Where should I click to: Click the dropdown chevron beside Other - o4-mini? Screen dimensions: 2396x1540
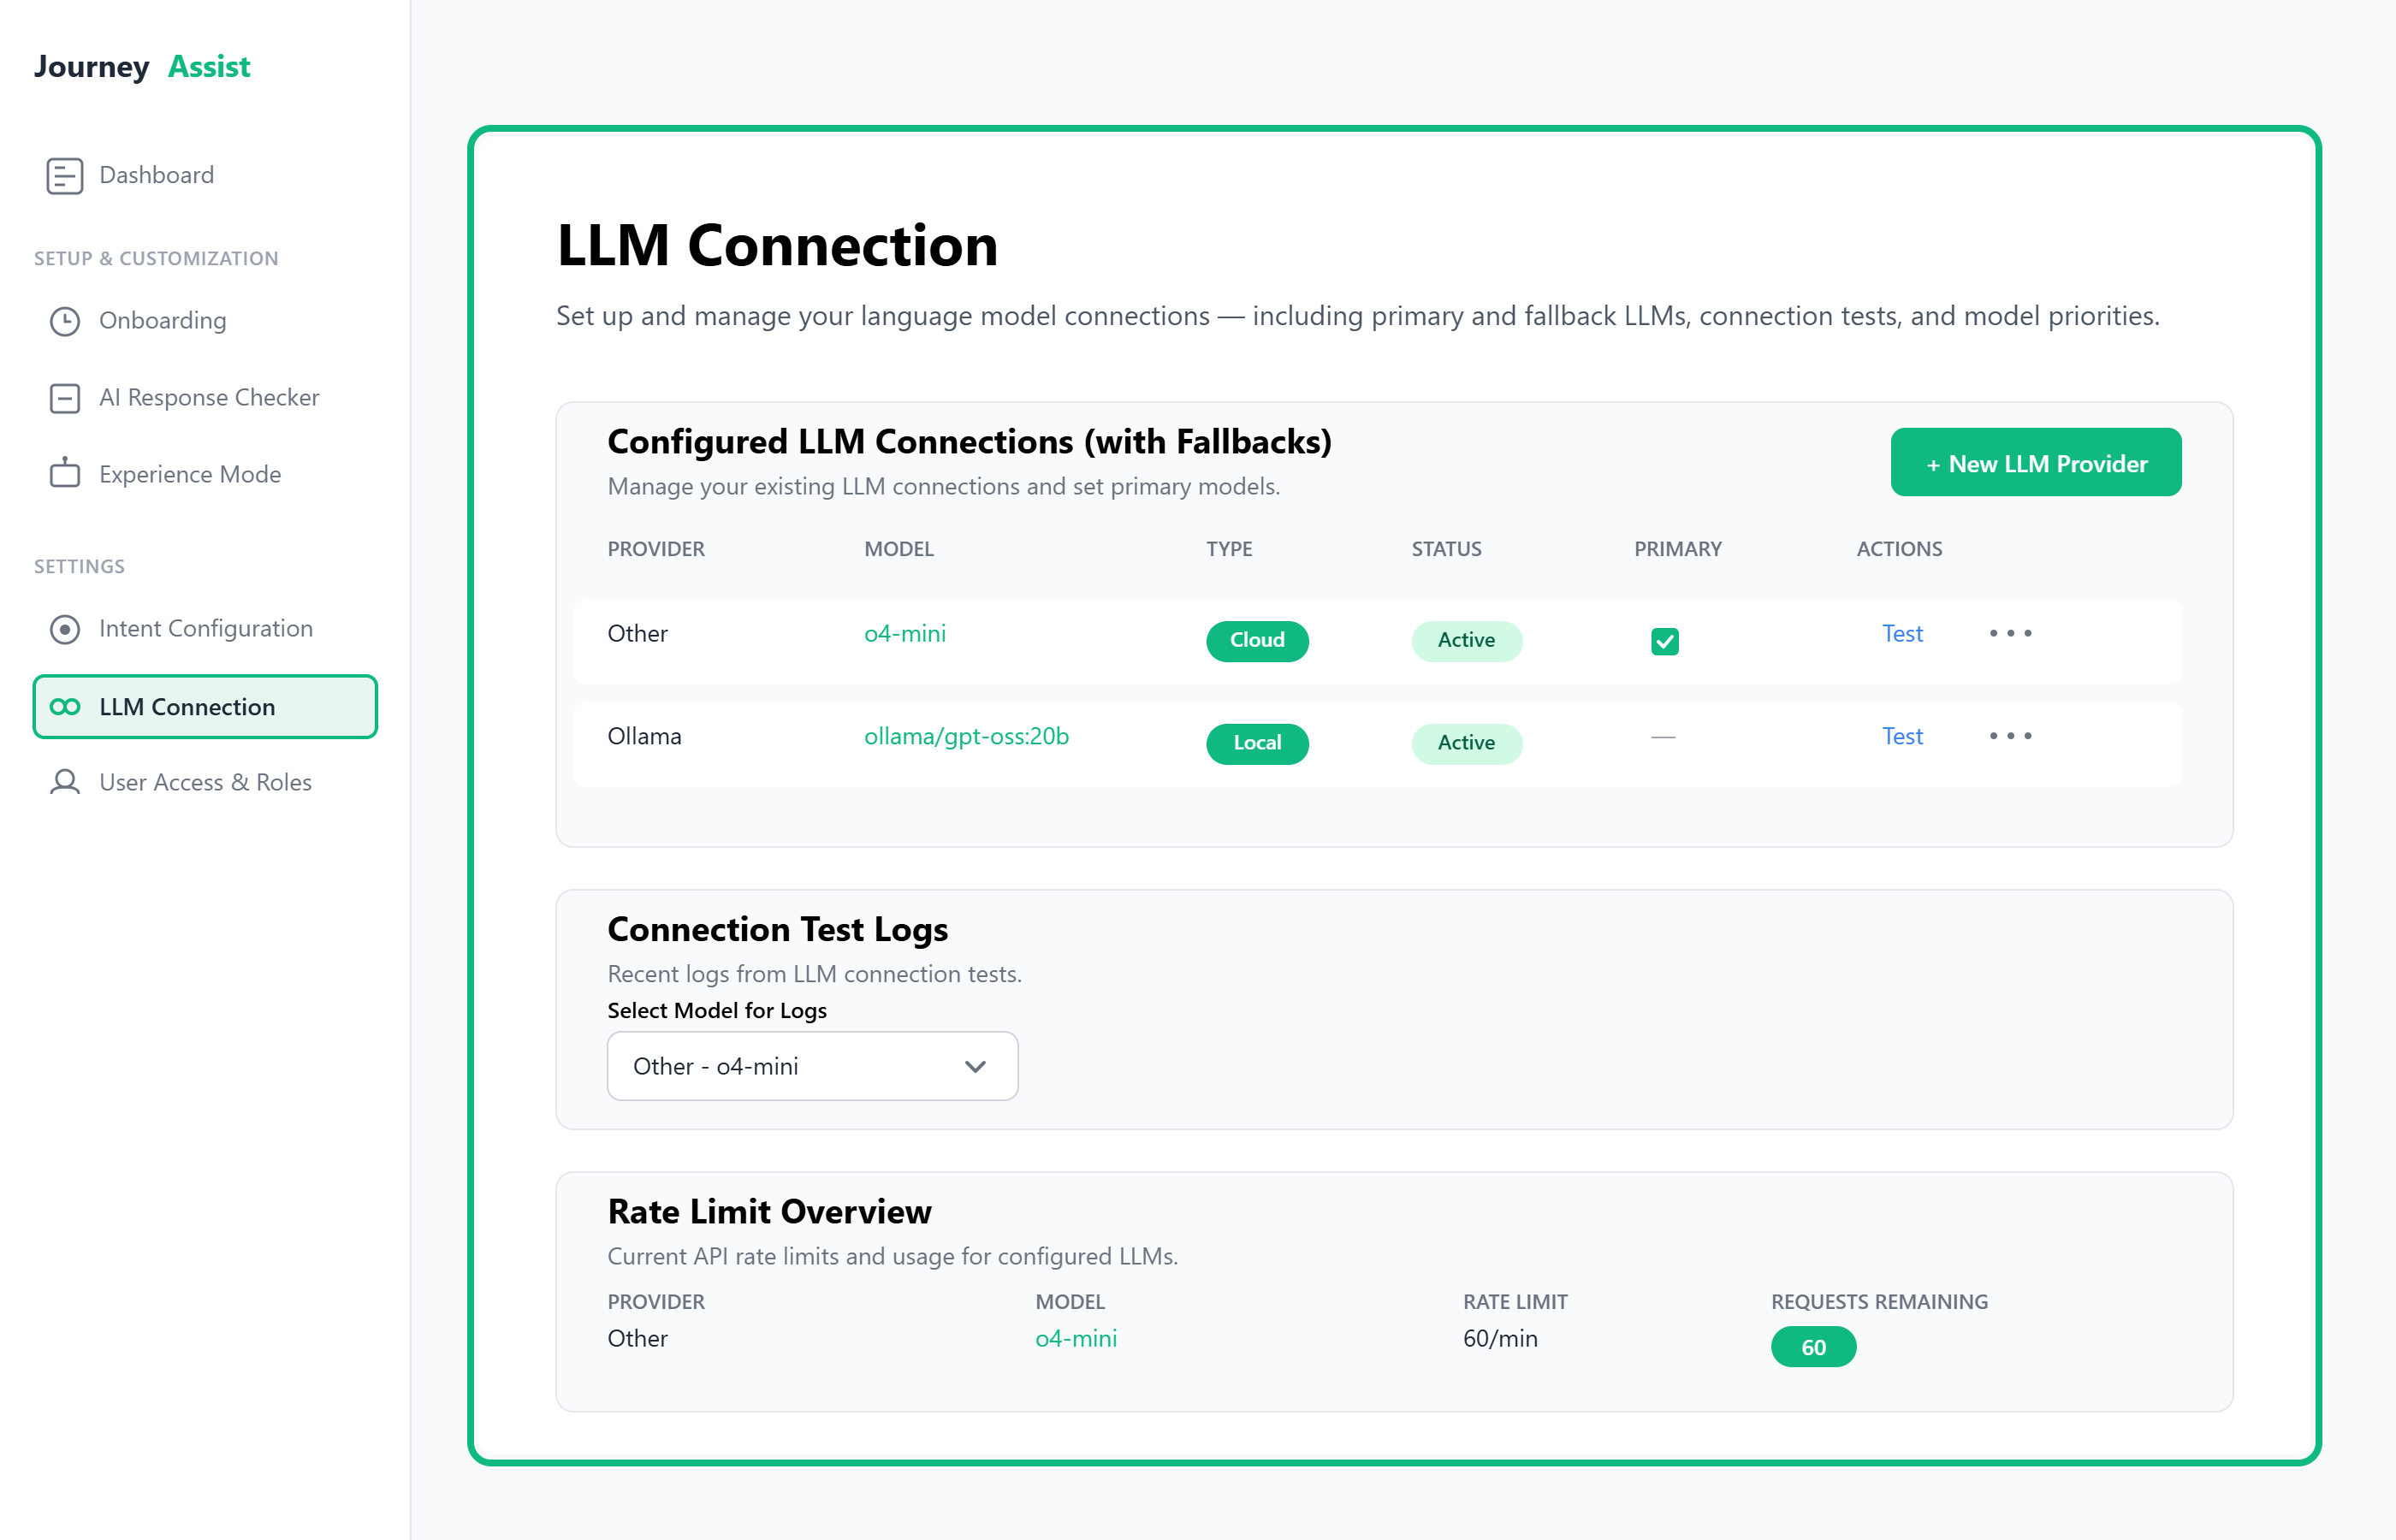pyautogui.click(x=975, y=1067)
